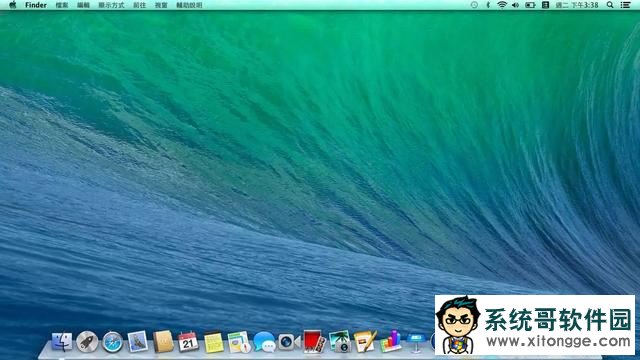Screen dimensions: 640x360
Task: Open Wi-Fi status menu
Action: coord(502,5)
